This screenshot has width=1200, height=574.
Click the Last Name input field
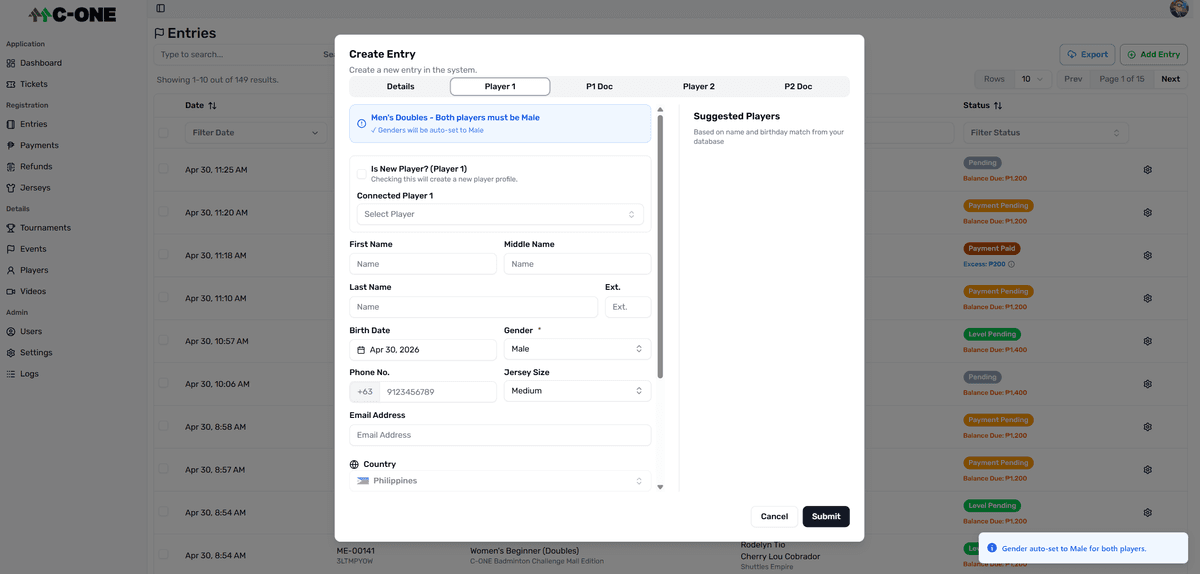point(473,307)
